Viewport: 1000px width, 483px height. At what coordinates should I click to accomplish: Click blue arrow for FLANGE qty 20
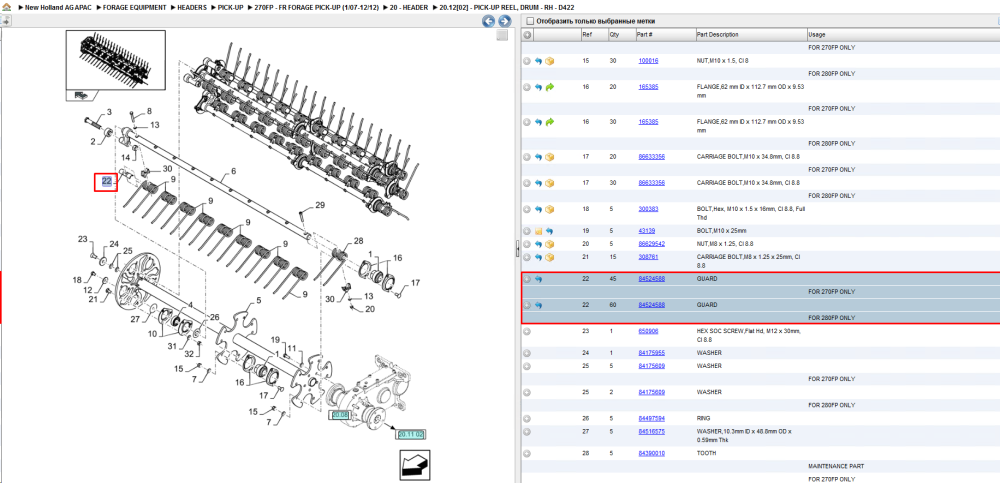point(538,87)
